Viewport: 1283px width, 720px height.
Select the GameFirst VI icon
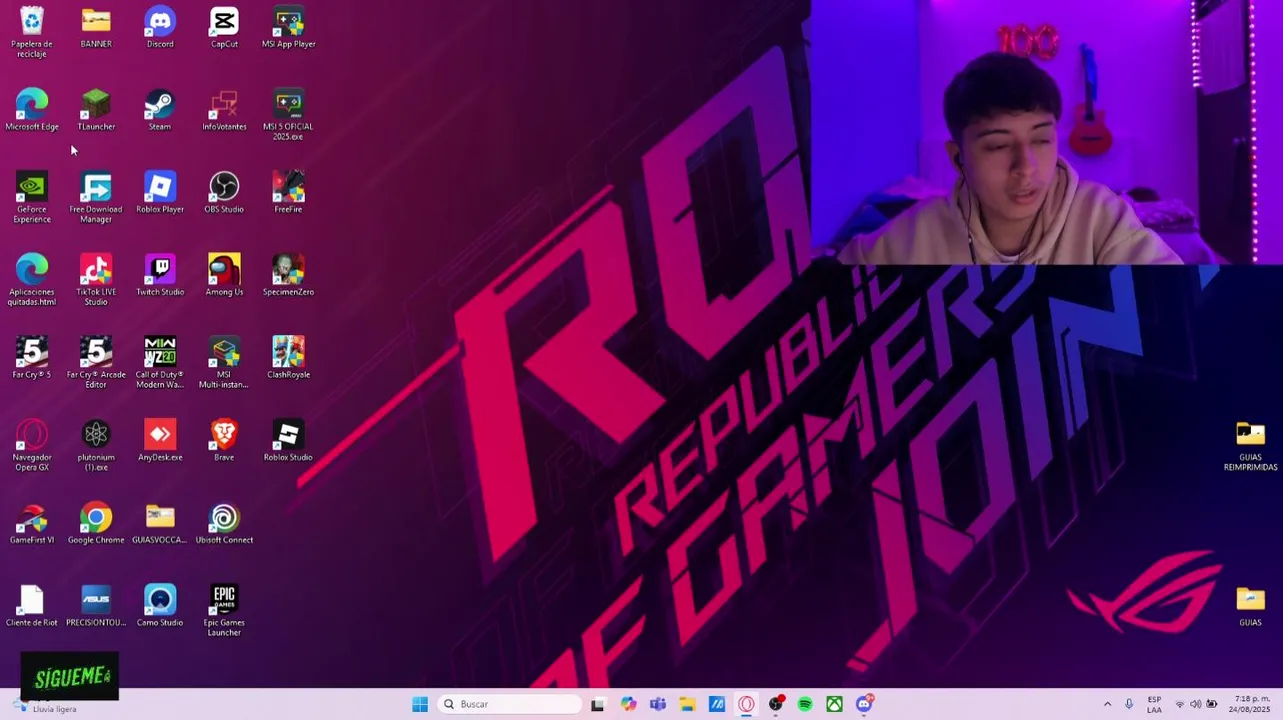[32, 524]
